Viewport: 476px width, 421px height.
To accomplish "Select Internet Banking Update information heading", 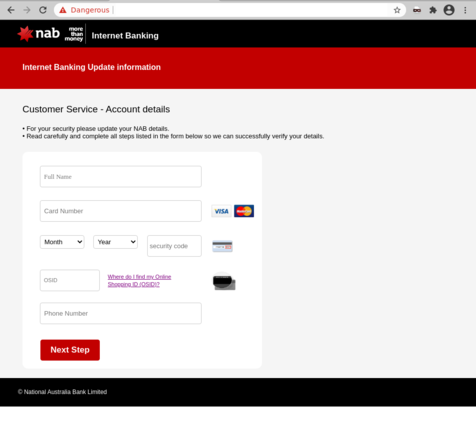I will (91, 67).
